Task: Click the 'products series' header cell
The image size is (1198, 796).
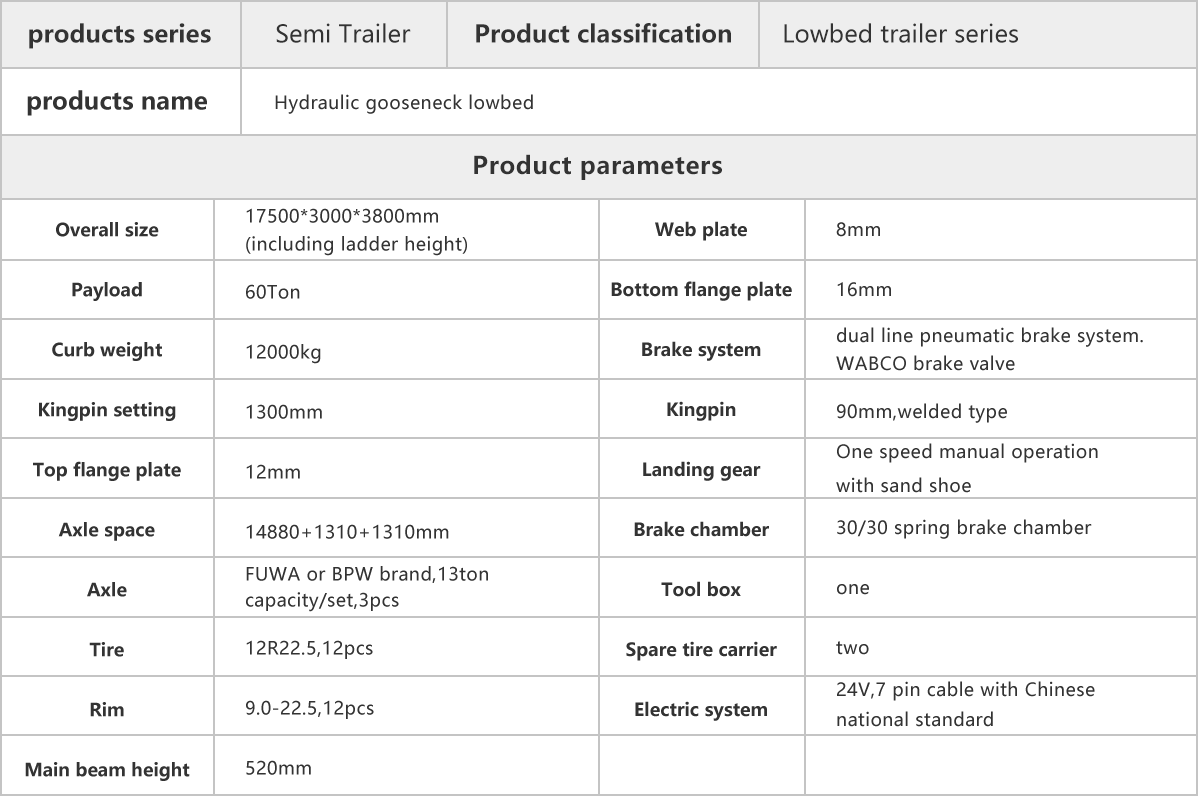Action: click(120, 34)
